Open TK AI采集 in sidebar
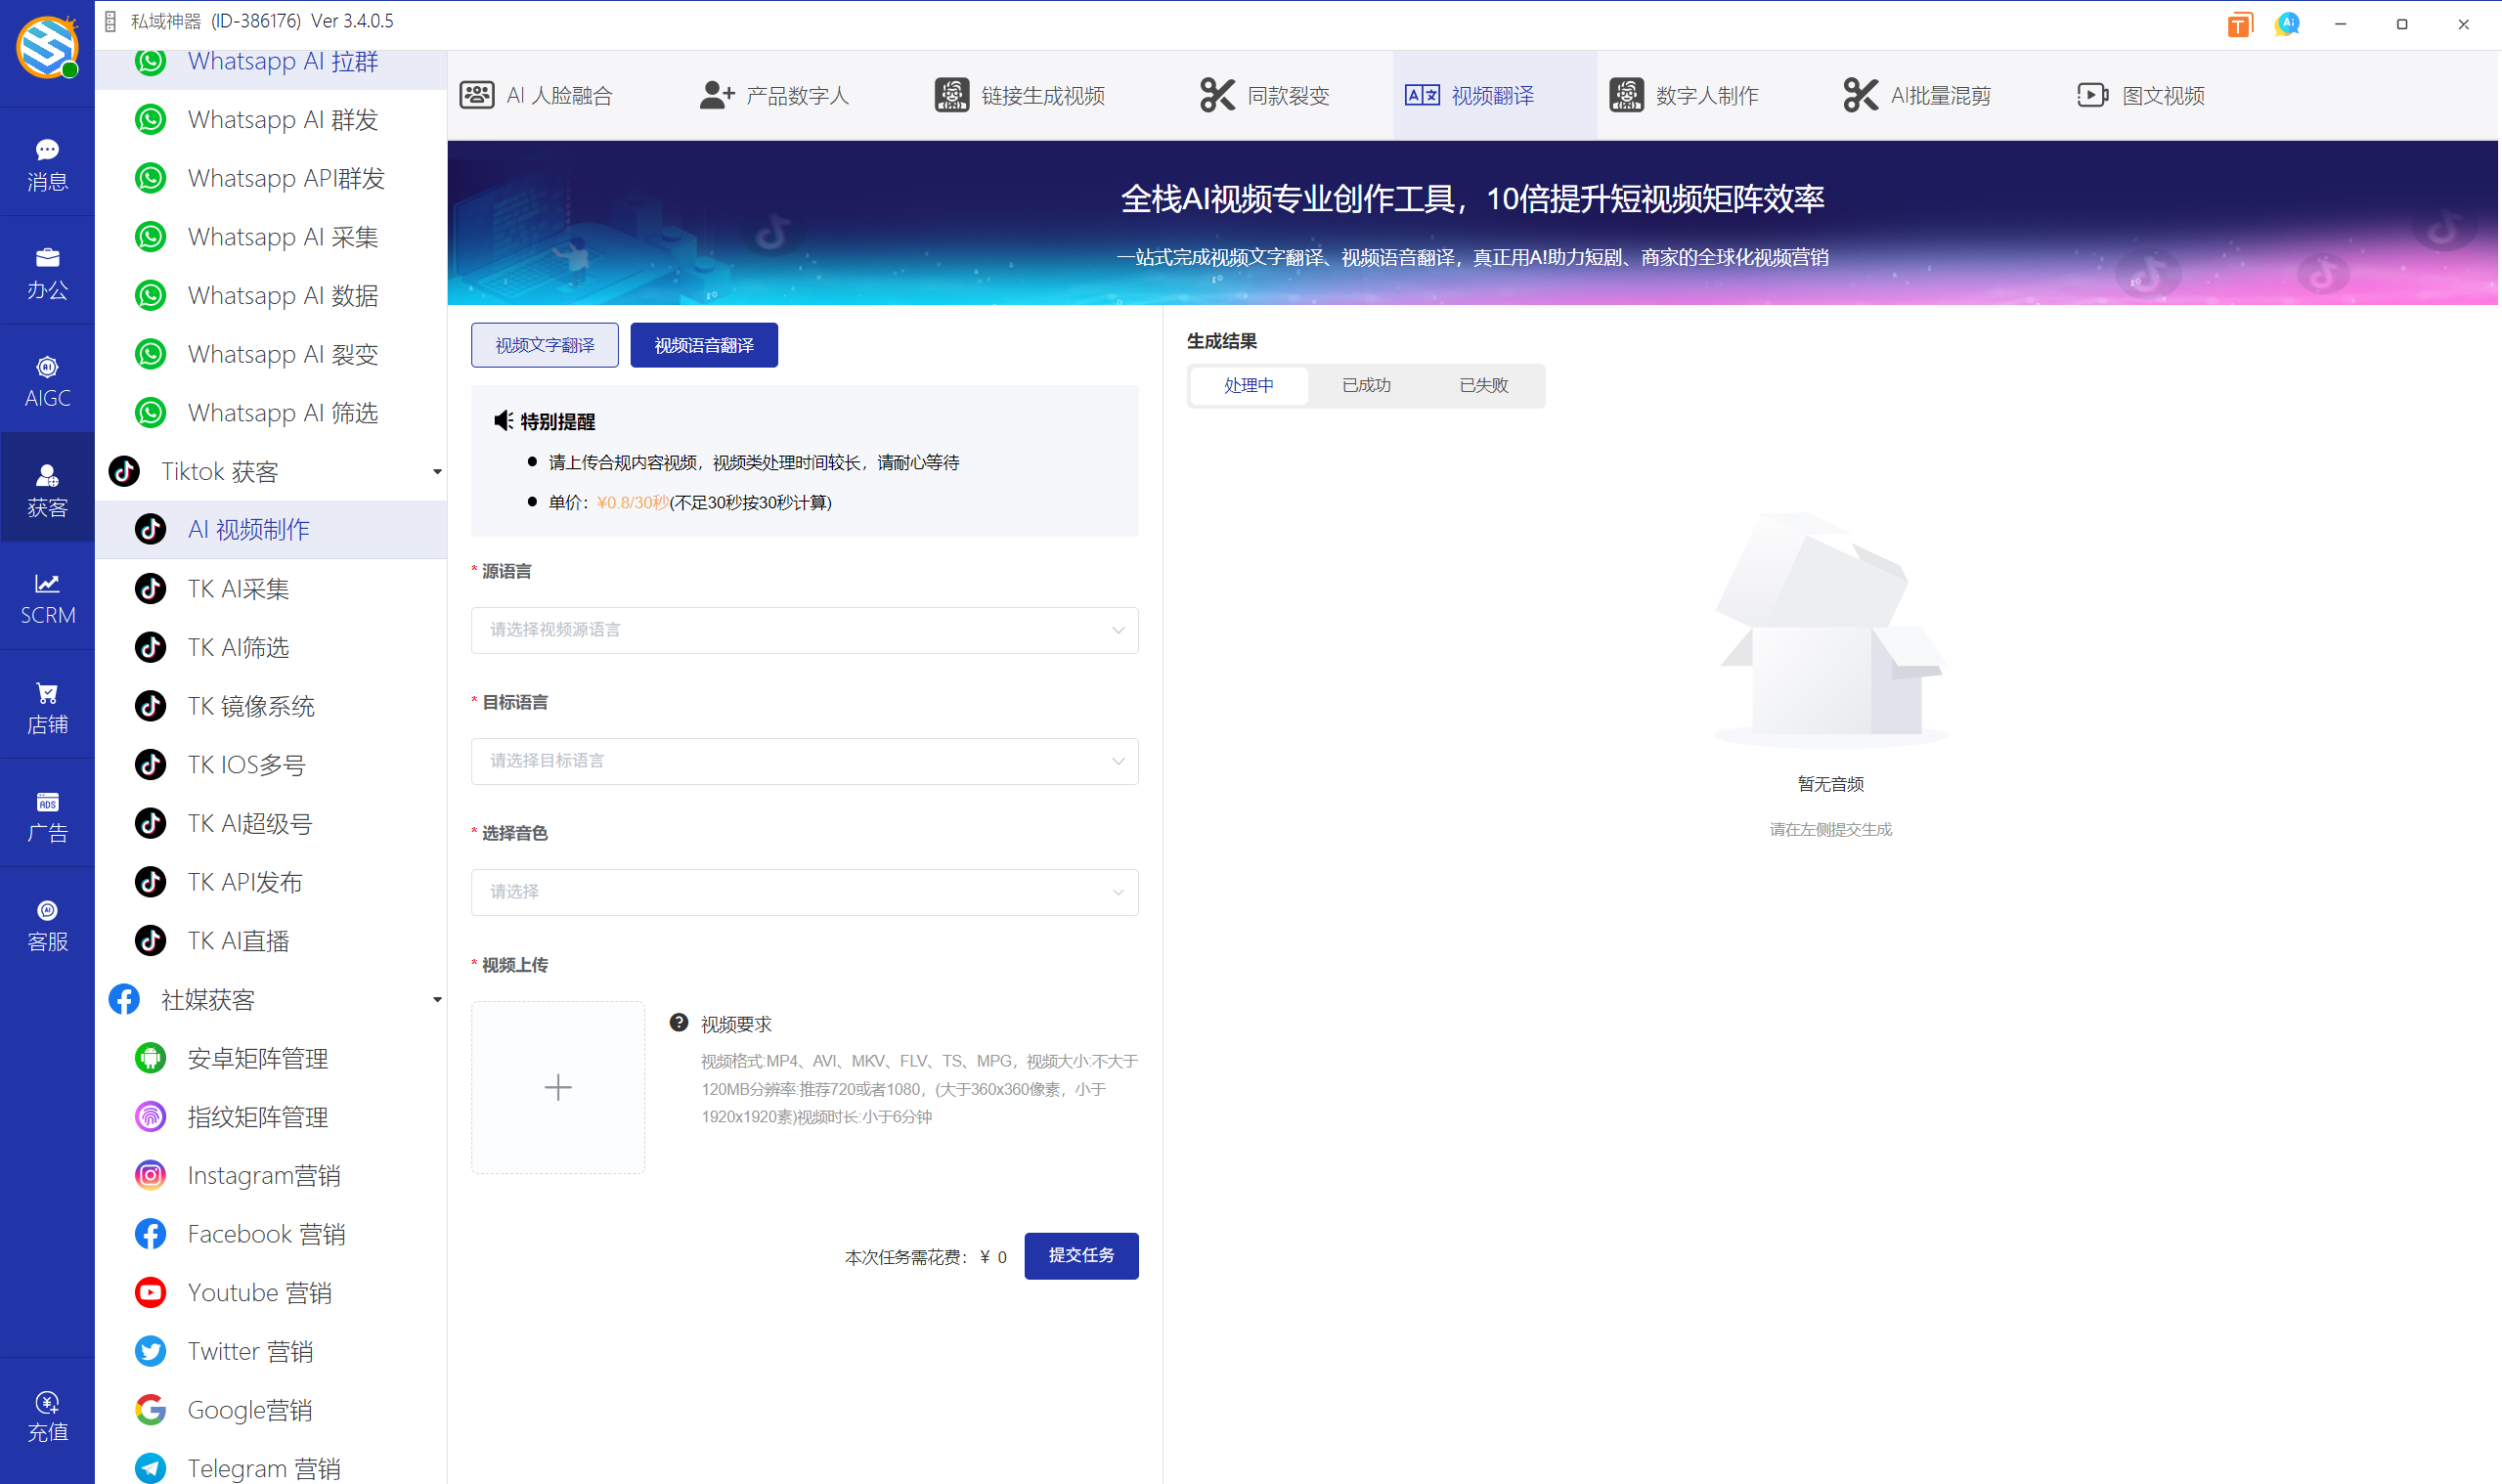The image size is (2502, 1484). (x=238, y=588)
